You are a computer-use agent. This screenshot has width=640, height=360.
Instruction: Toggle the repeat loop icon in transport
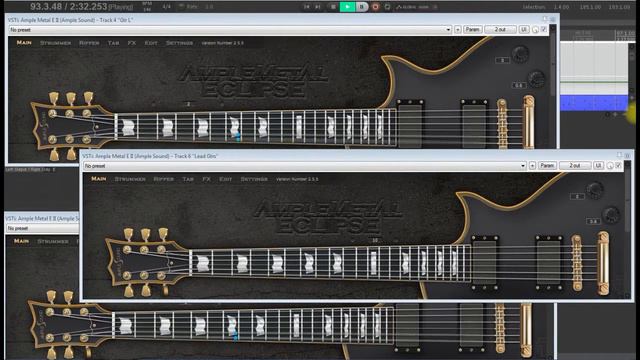click(x=387, y=7)
